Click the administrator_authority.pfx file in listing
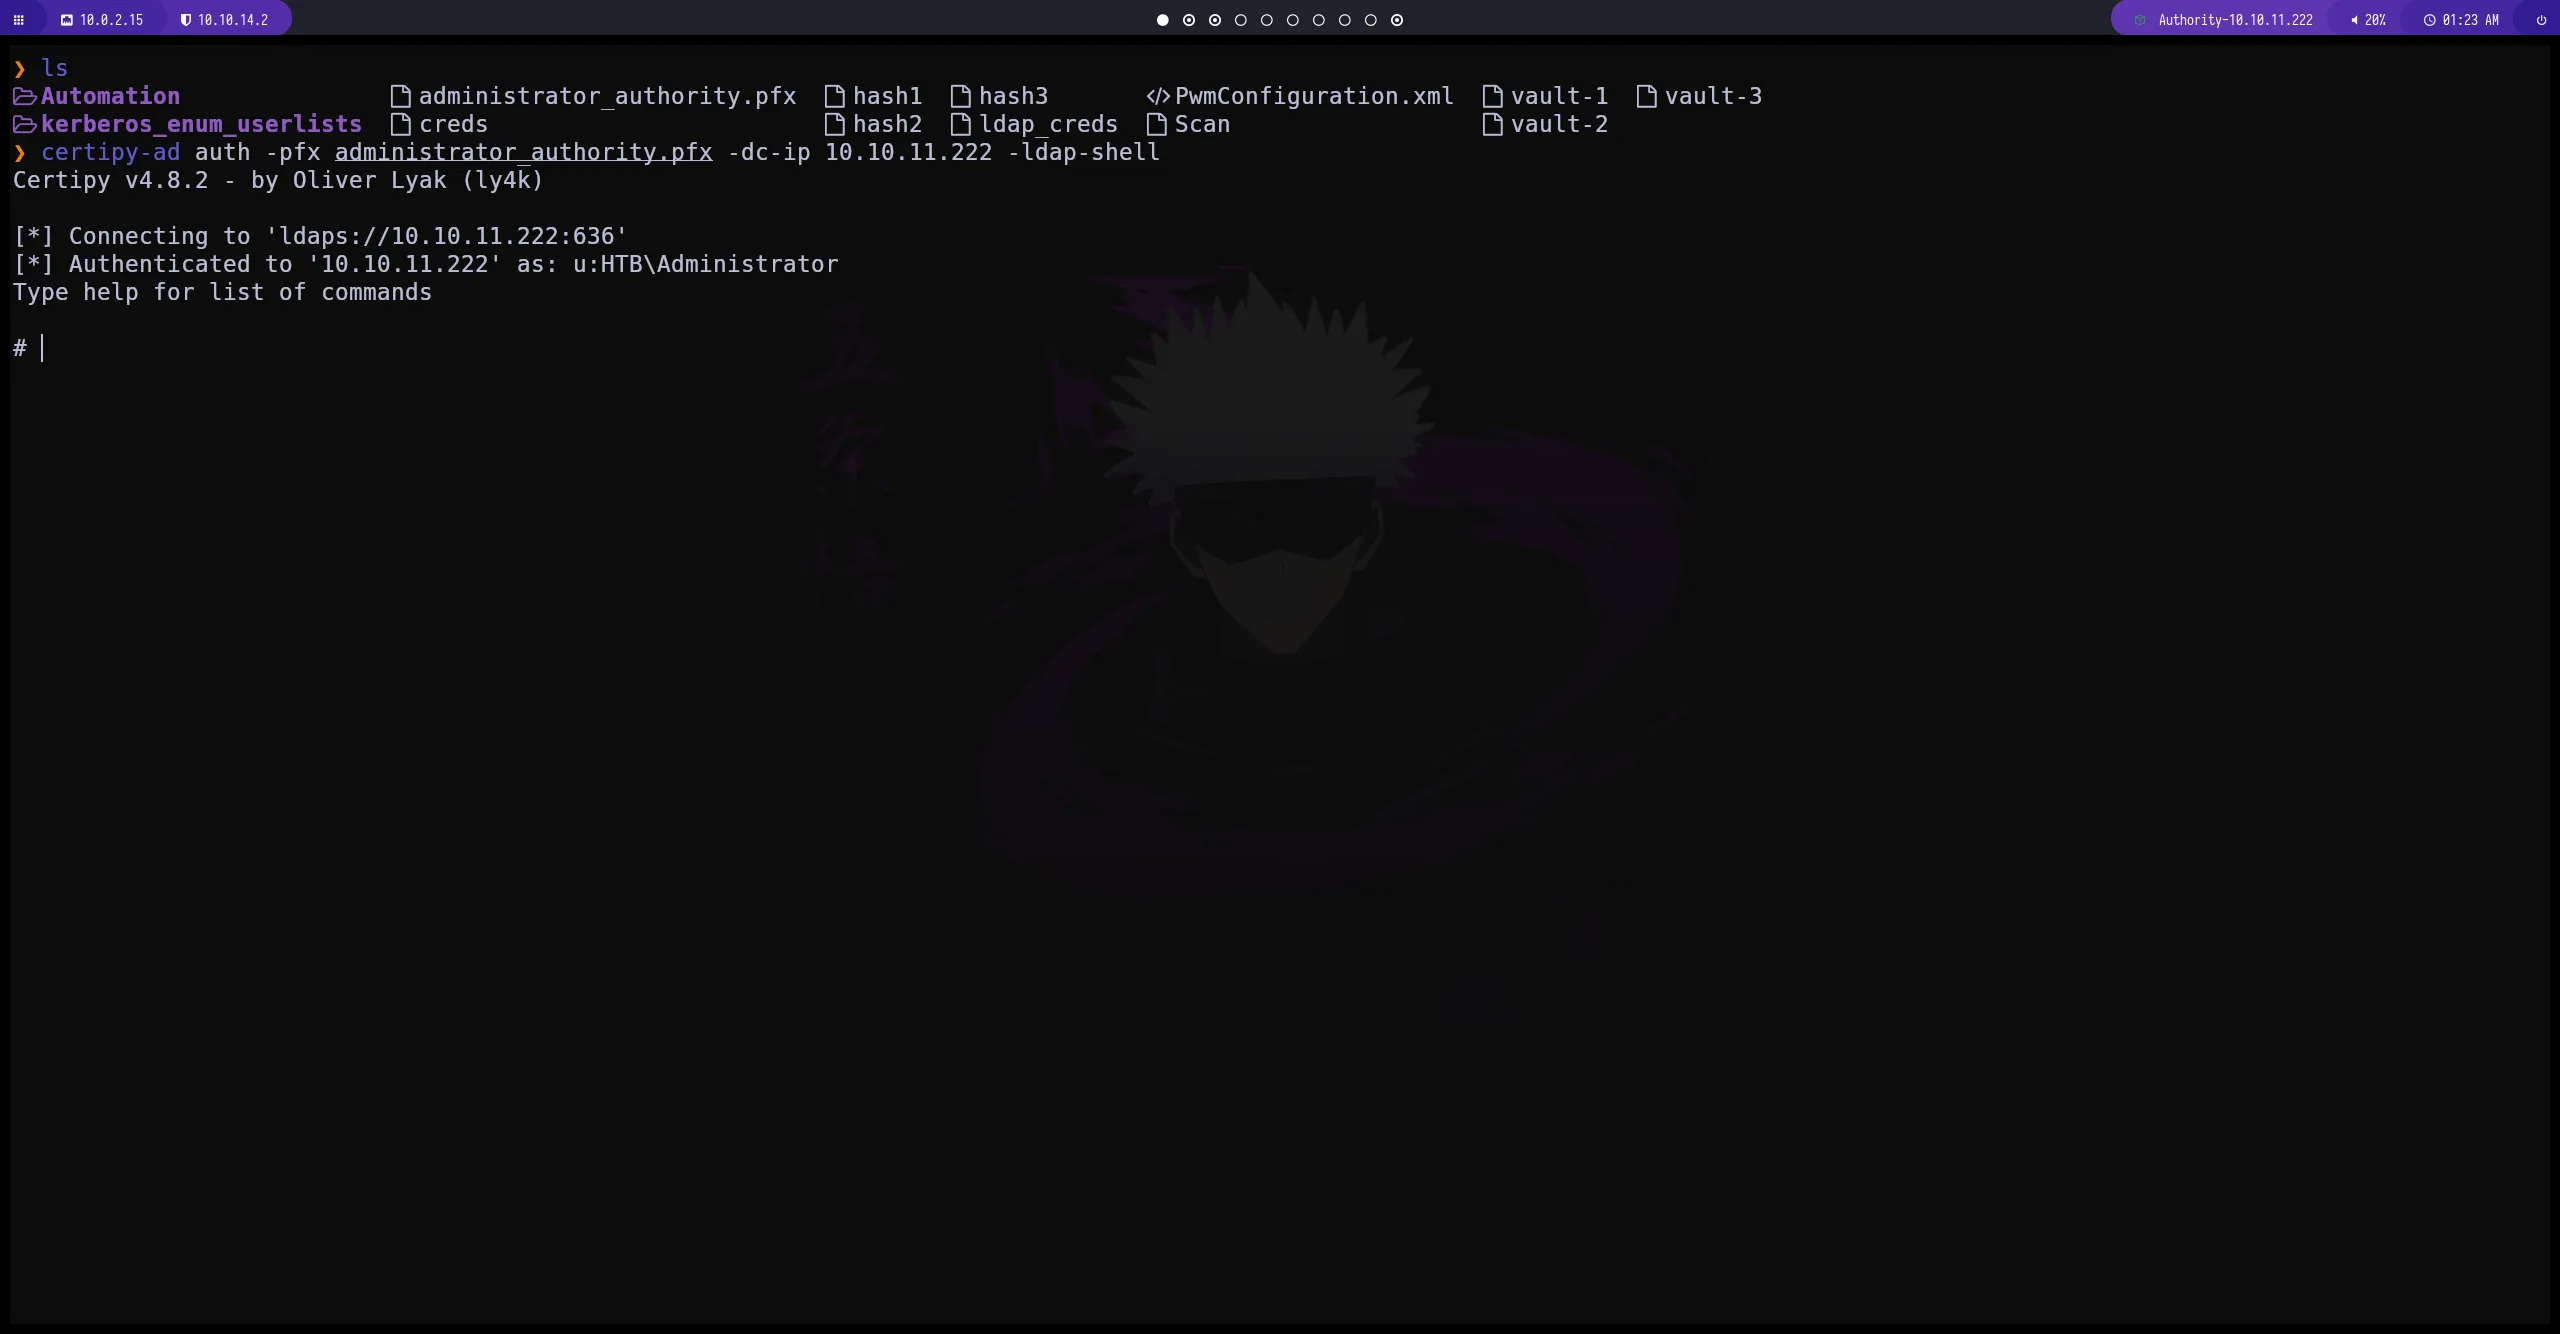 [606, 96]
